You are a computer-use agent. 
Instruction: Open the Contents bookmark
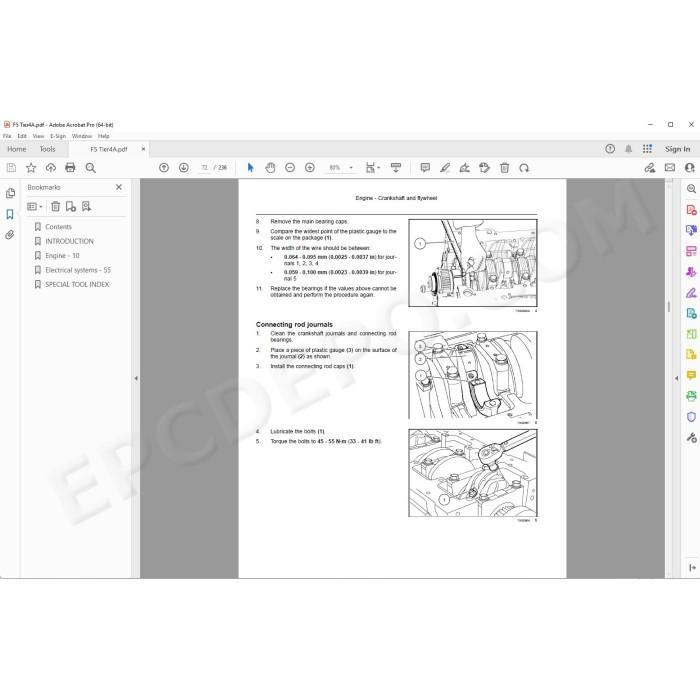58,227
